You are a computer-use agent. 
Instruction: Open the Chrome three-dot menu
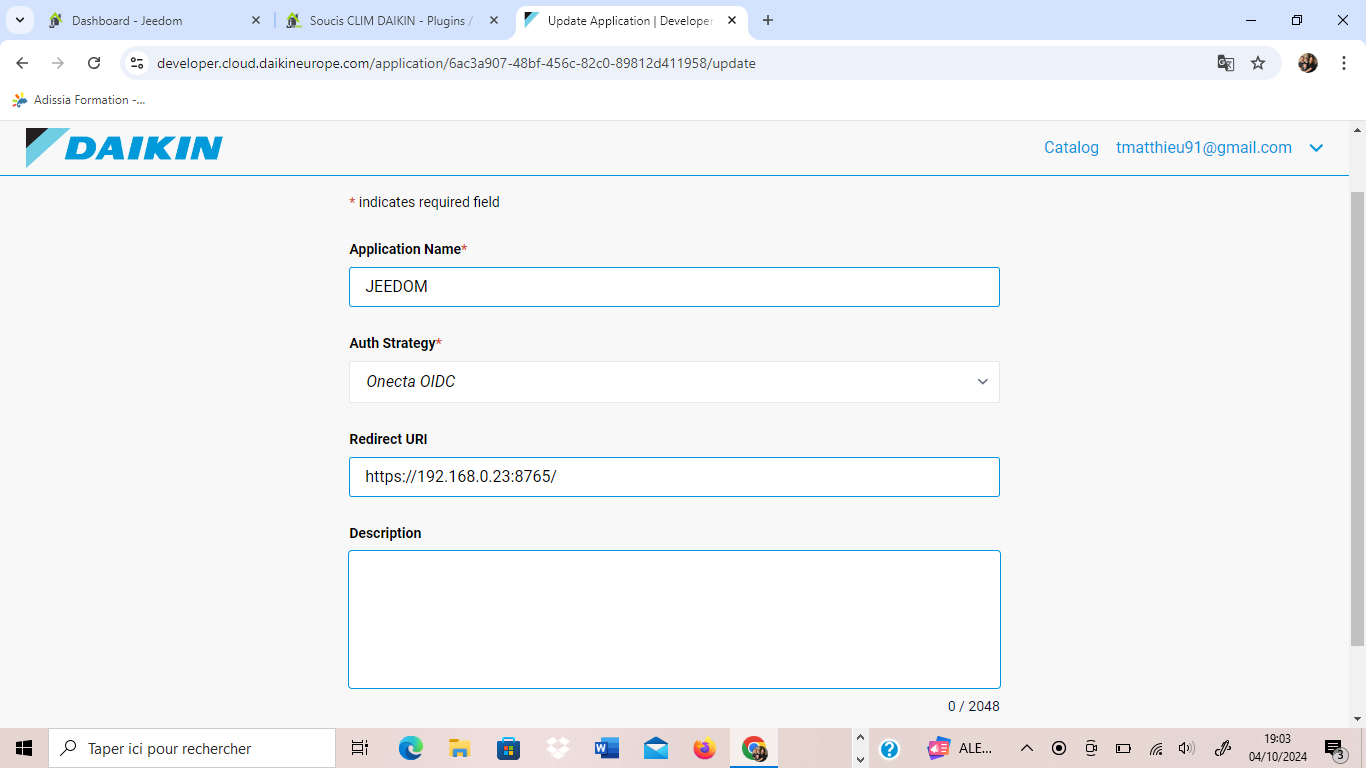(x=1343, y=63)
